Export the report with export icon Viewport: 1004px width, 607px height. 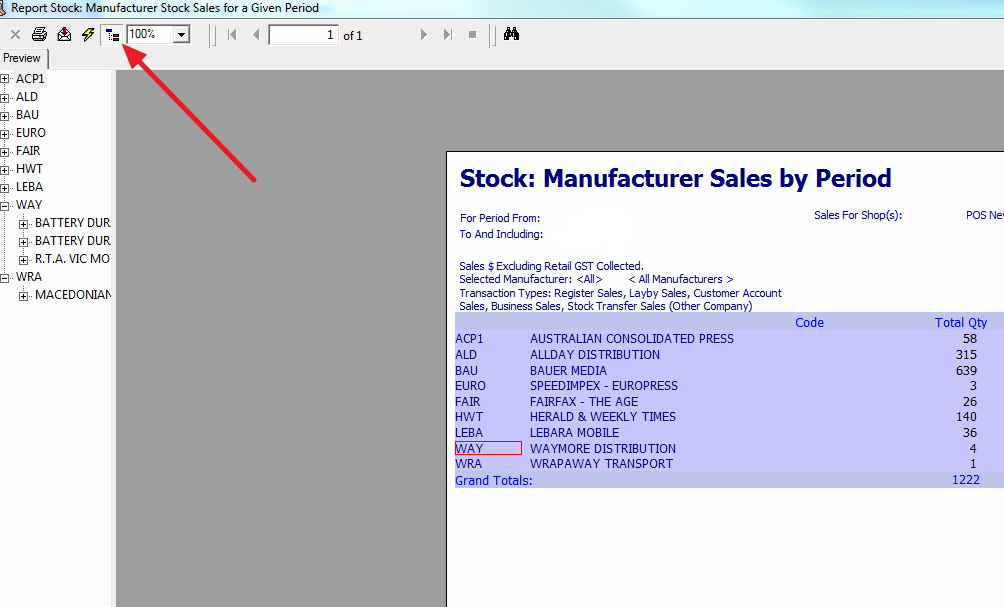pos(64,35)
